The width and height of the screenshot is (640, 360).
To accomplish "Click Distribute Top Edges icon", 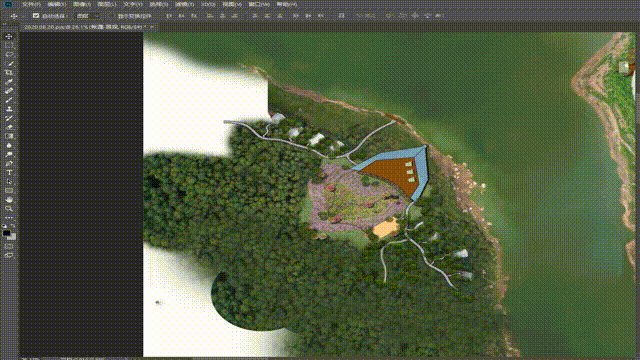I will click(x=255, y=16).
